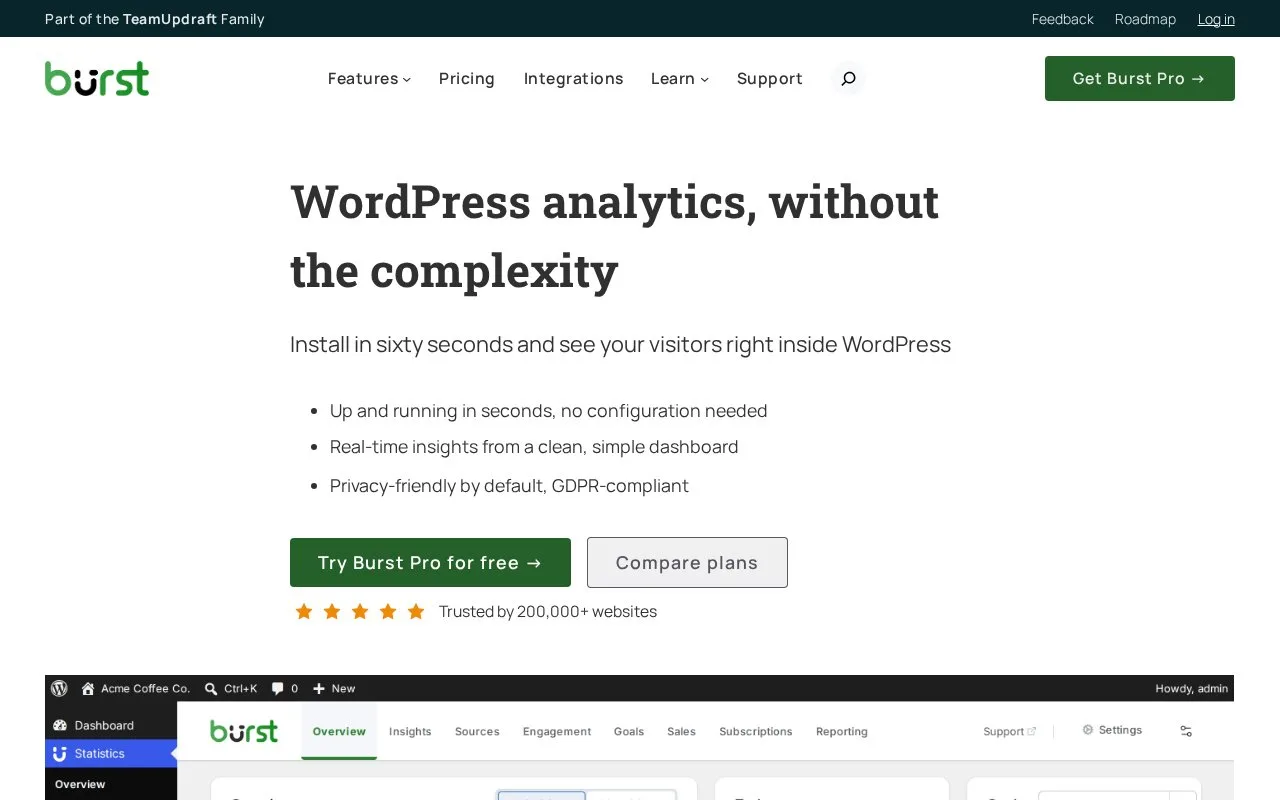The height and width of the screenshot is (800, 1280).
Task: Switch to Goals tab in preview
Action: 629,731
